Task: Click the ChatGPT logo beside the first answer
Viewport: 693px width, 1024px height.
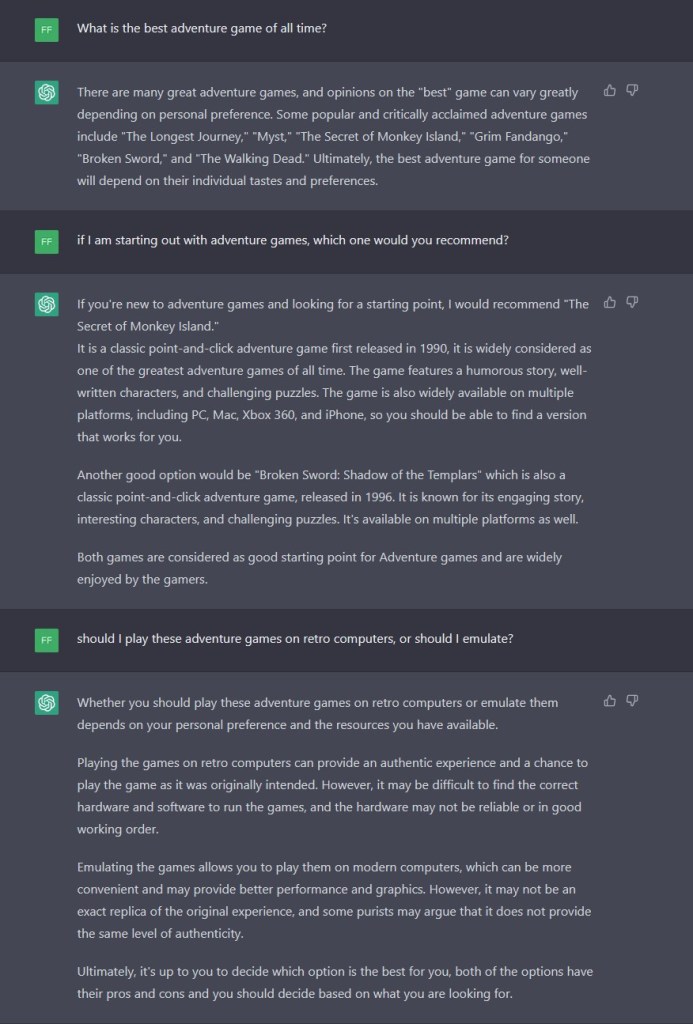Action: pyautogui.click(x=46, y=93)
